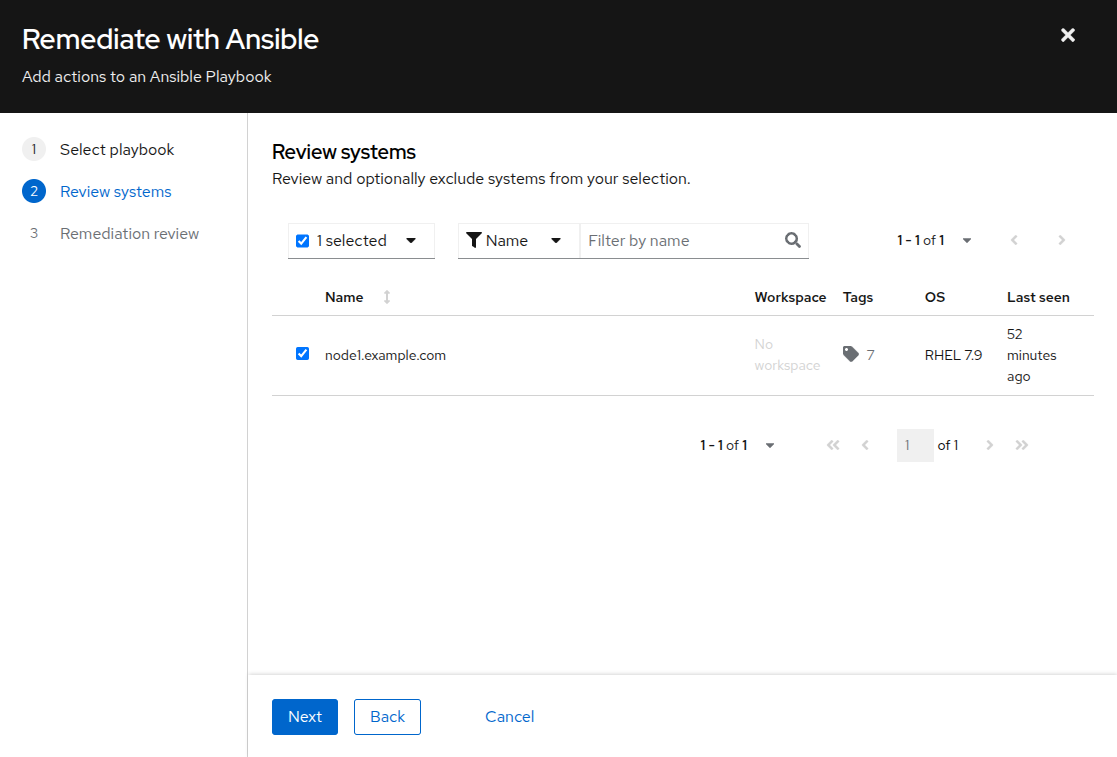Uncheck the node1.example.com row checkbox
The height and width of the screenshot is (757, 1117).
[x=302, y=354]
